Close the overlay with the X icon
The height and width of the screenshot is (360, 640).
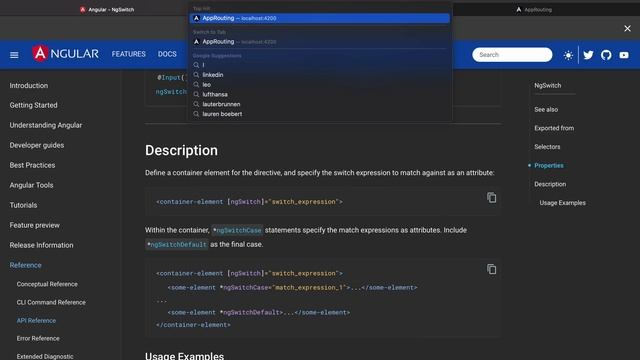coord(627,28)
